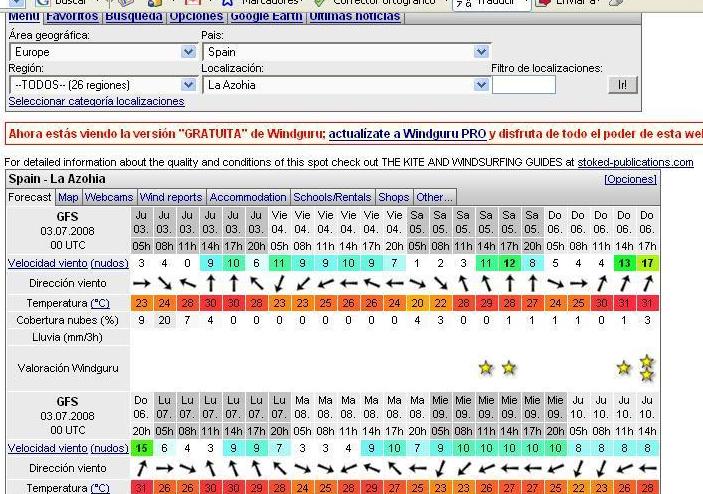This screenshot has width=703, height=494.
Task: Open the Accommodation tab
Action: pyautogui.click(x=248, y=197)
